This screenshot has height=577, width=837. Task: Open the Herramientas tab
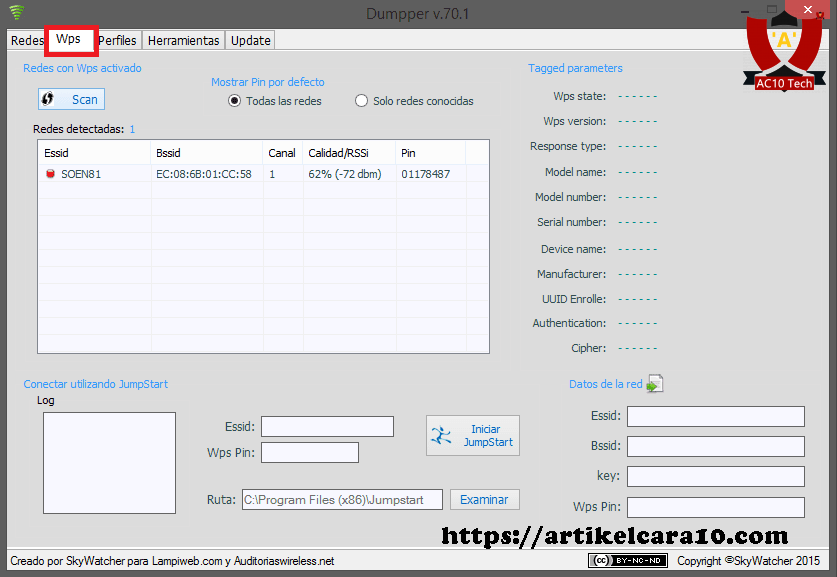(183, 40)
